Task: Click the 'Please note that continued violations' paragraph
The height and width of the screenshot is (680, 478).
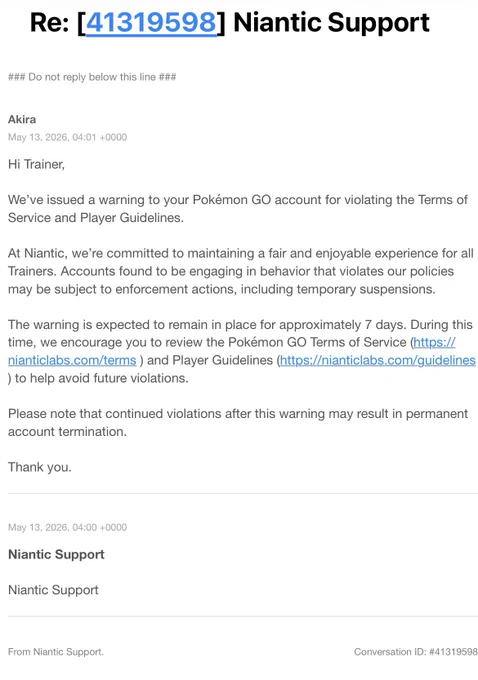Action: click(x=238, y=422)
